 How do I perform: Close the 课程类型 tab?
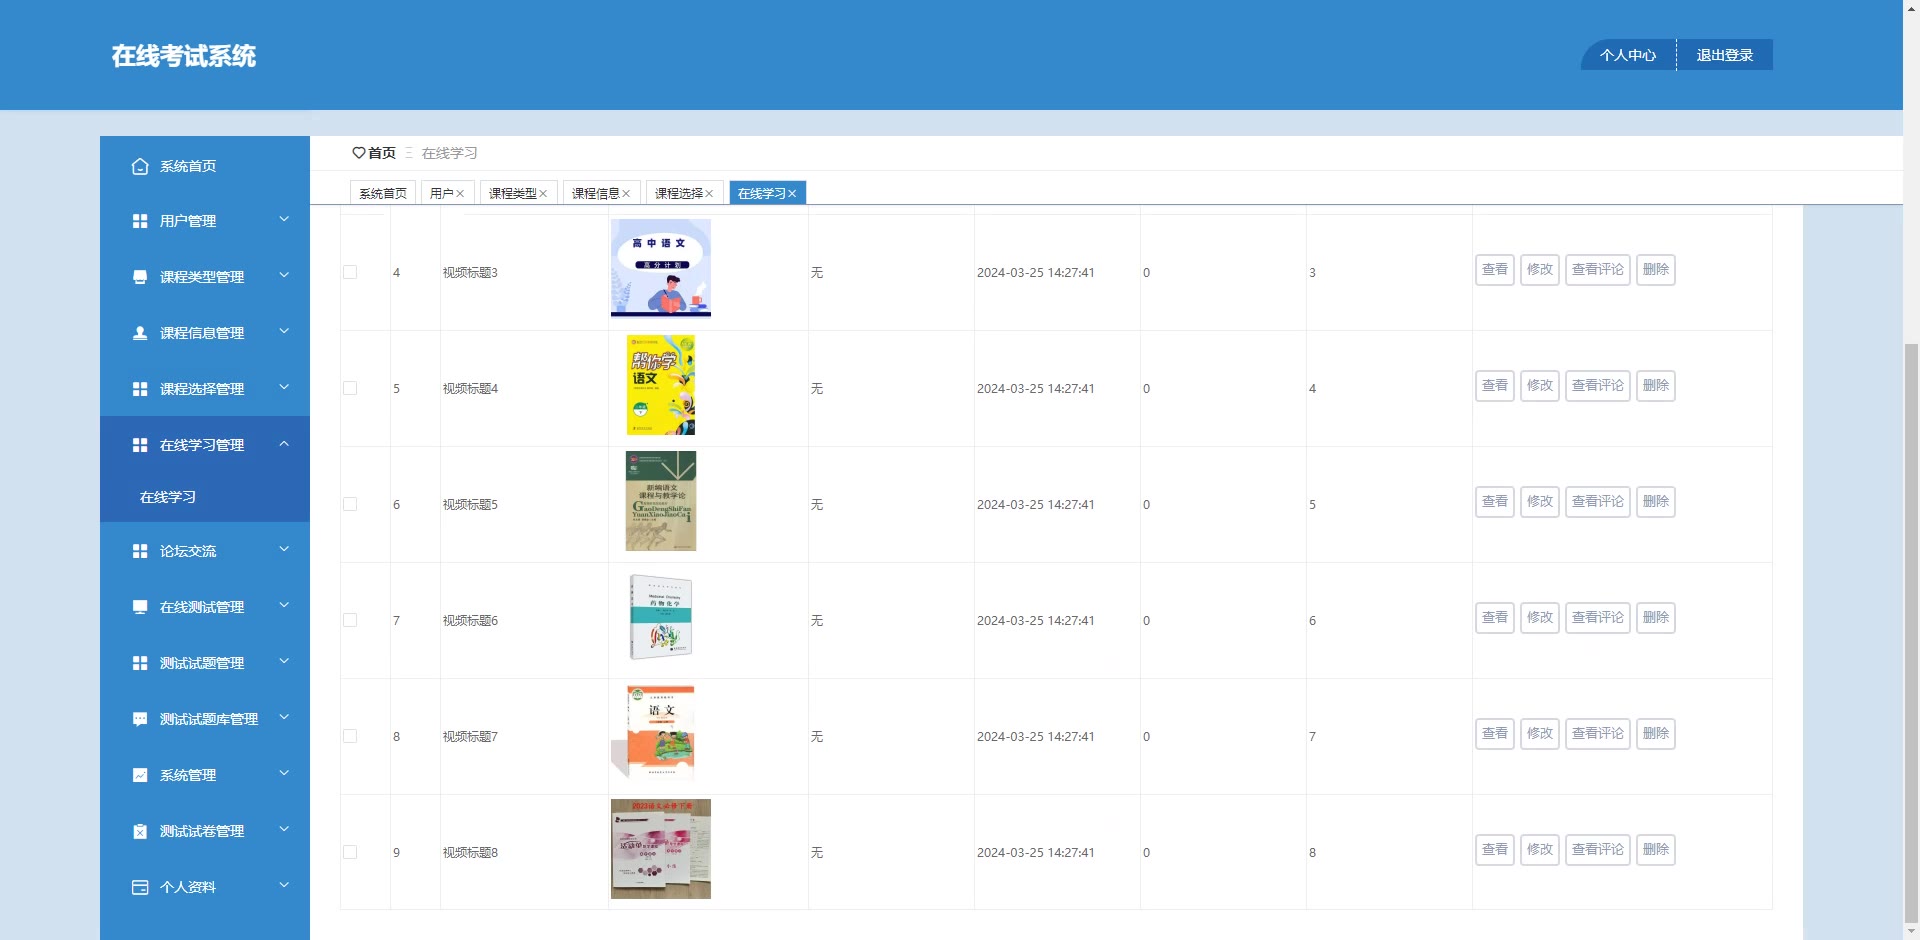543,194
